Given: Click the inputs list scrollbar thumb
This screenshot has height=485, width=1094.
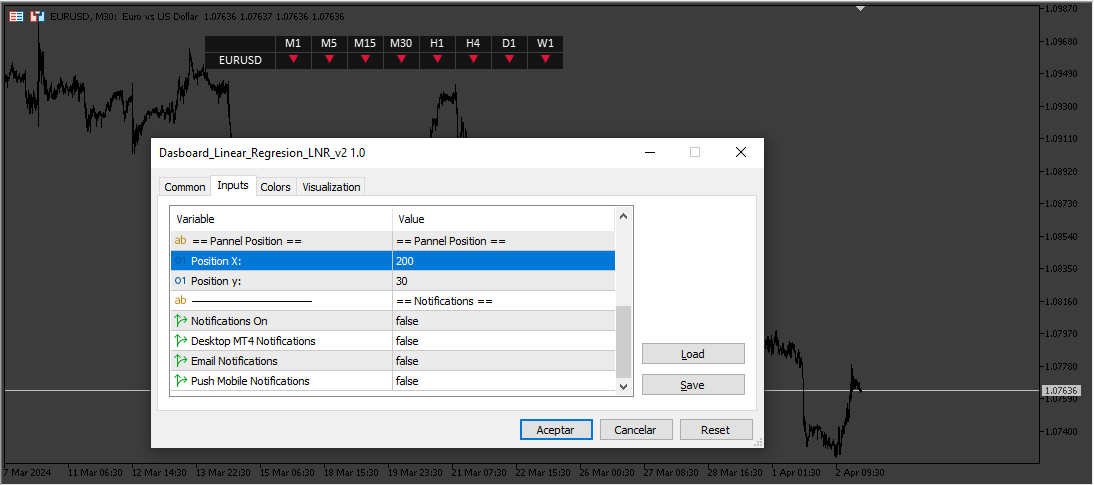Looking at the screenshot, I should coord(624,341).
